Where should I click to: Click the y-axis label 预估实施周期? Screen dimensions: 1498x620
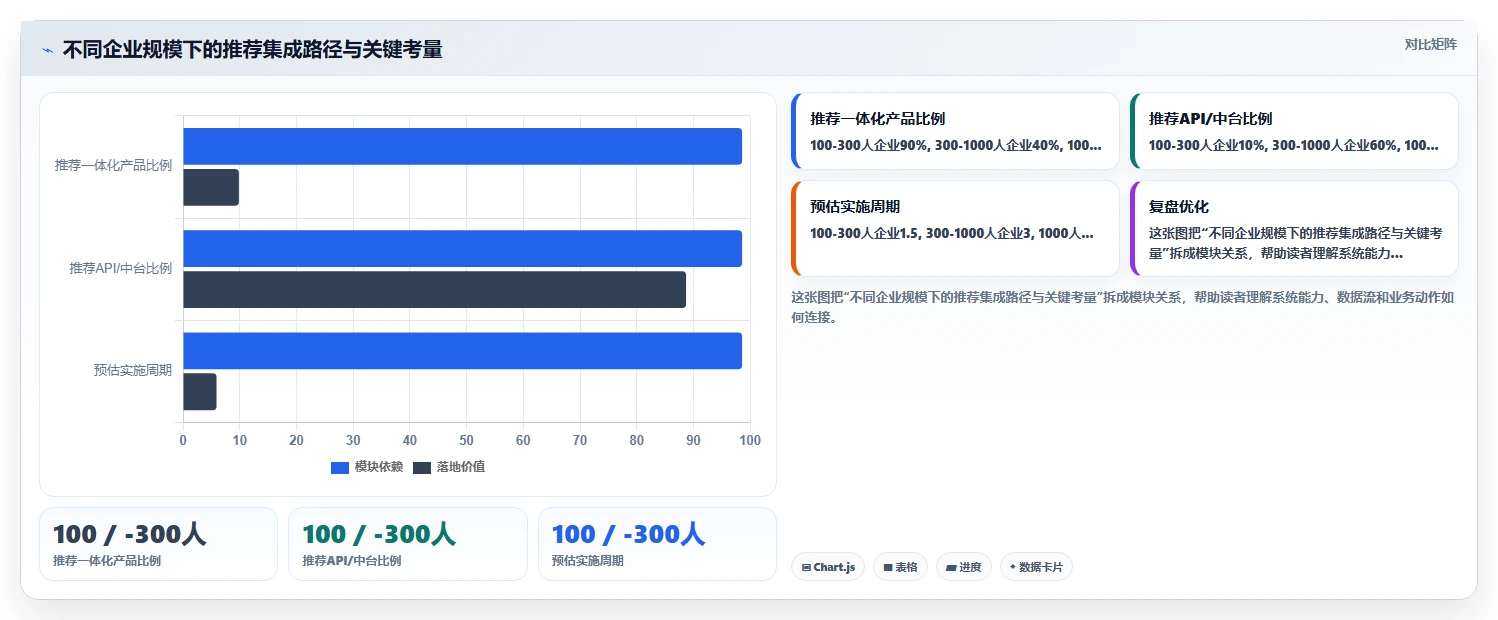(133, 371)
